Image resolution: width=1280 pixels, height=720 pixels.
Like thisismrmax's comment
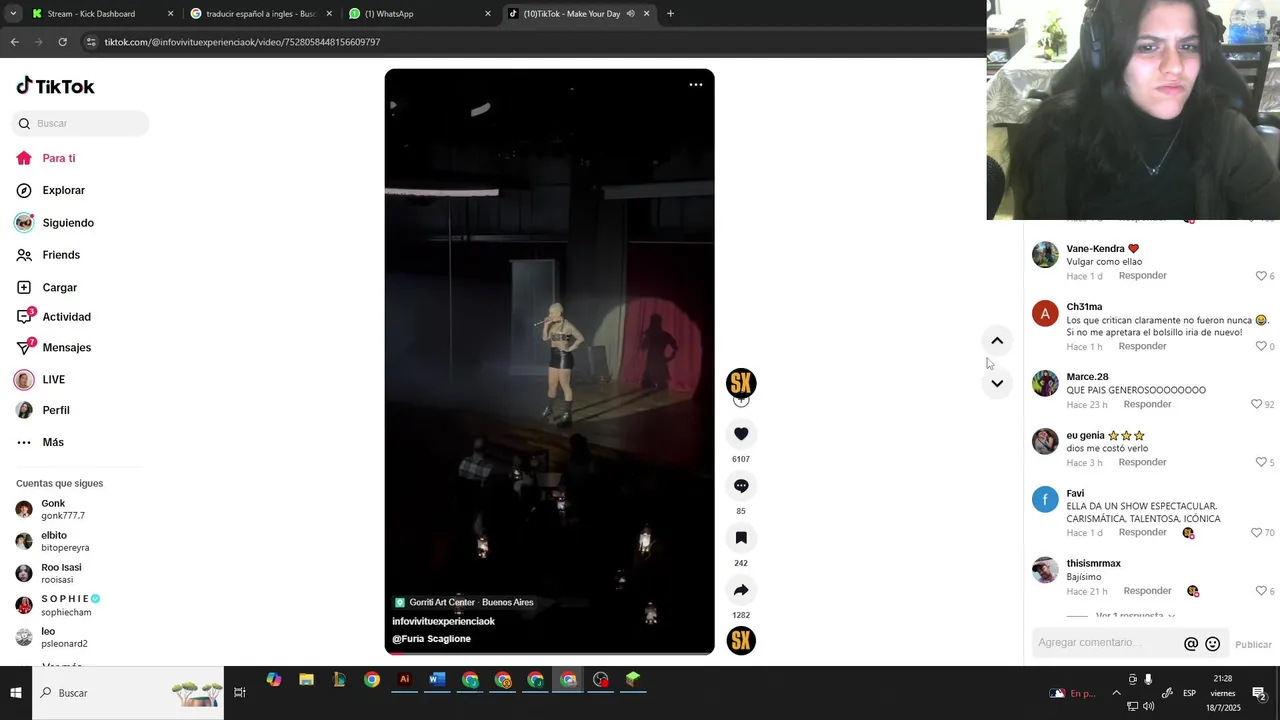1261,591
